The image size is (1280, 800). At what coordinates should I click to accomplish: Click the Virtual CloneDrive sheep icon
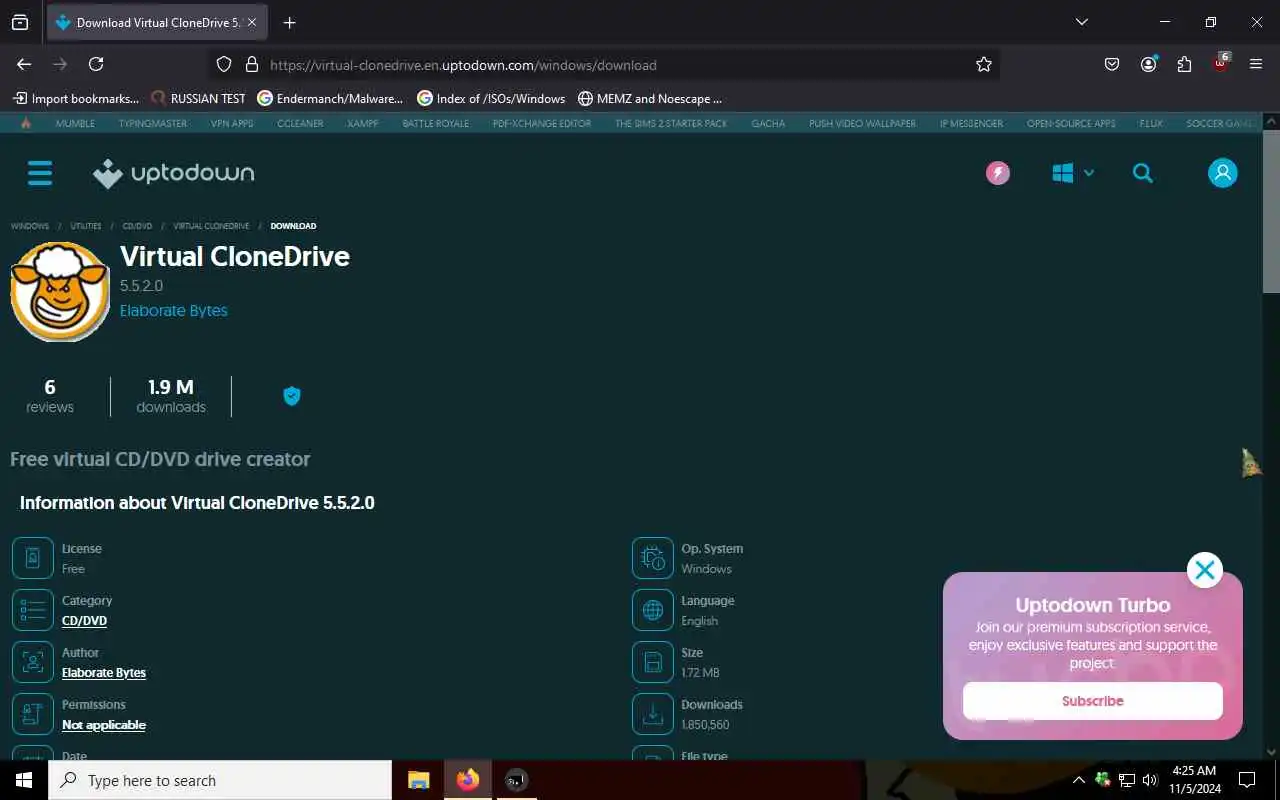coord(60,291)
